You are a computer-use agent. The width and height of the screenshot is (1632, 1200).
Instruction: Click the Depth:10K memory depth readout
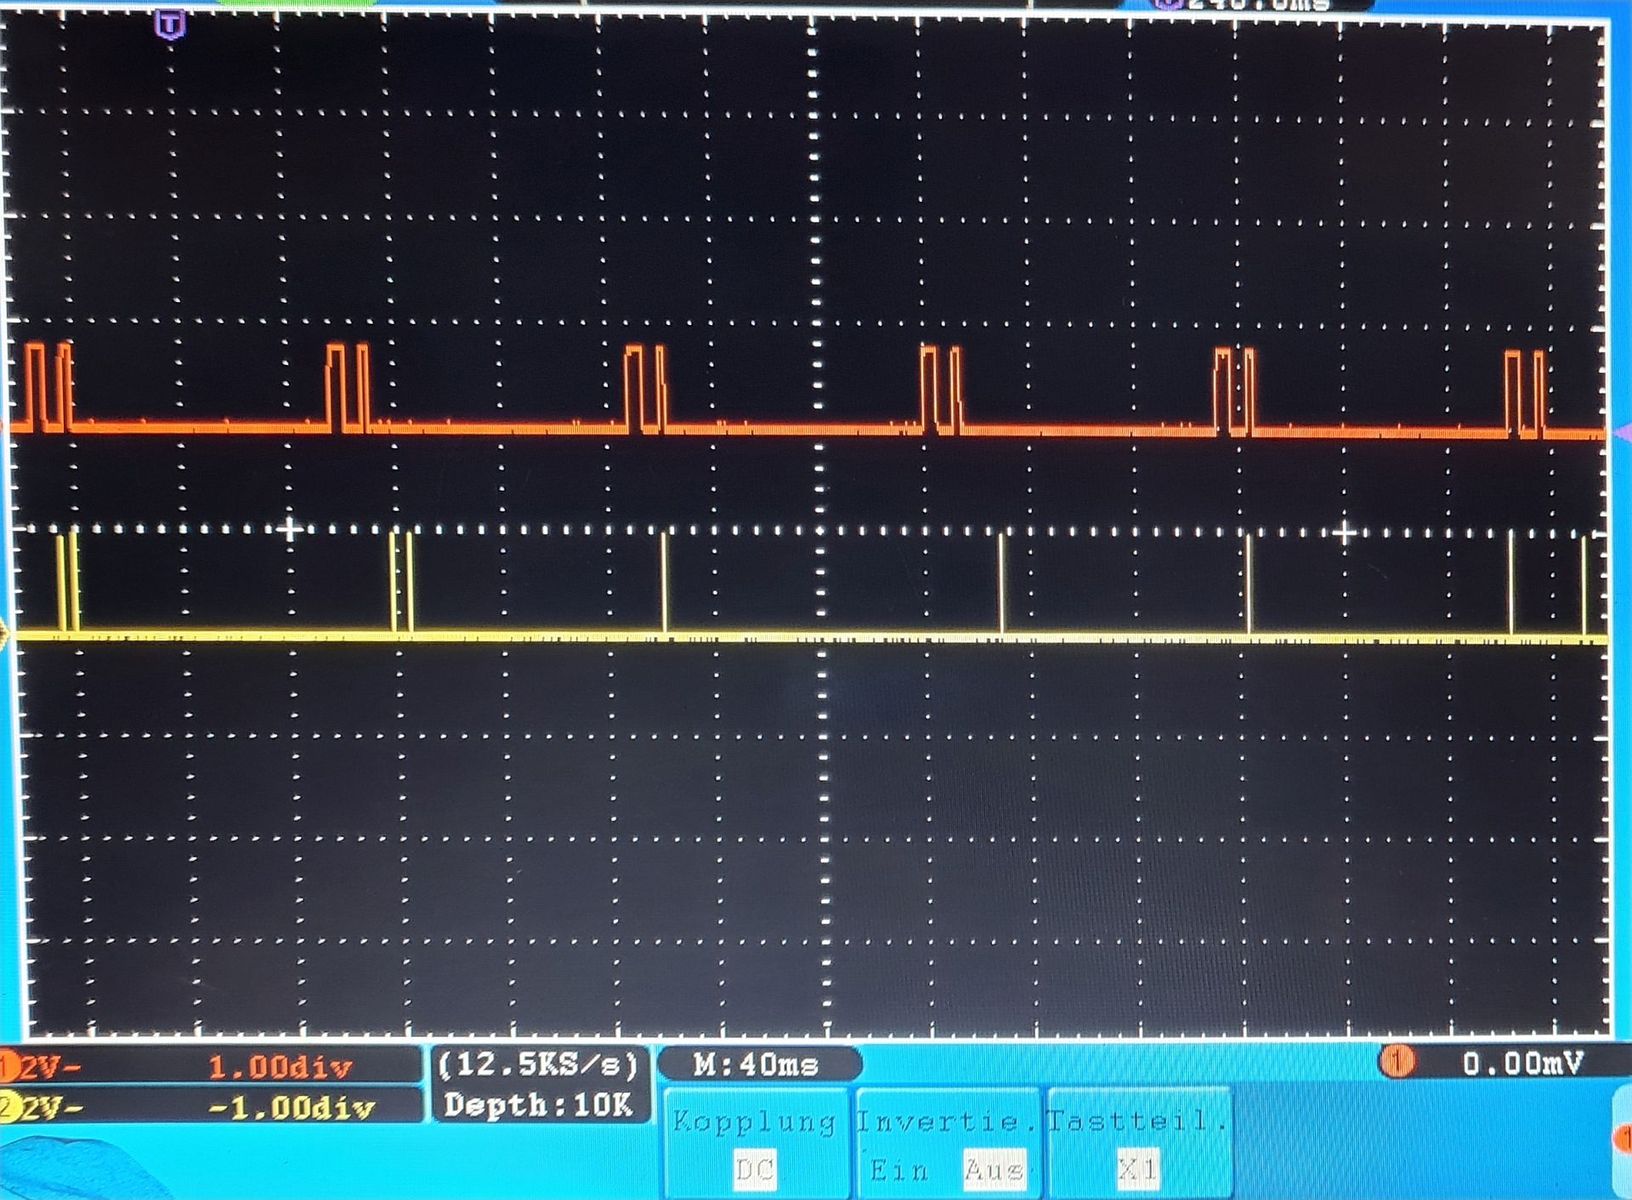click(x=538, y=1105)
